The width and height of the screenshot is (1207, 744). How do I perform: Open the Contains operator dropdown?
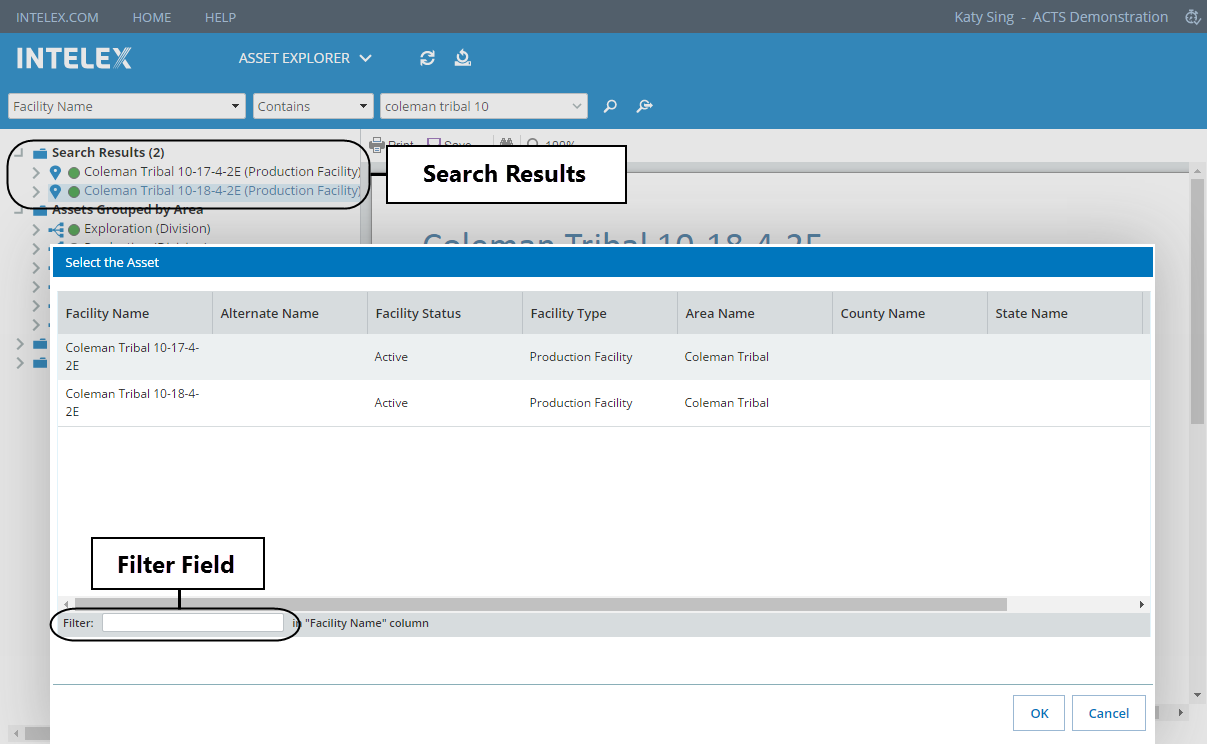pyautogui.click(x=365, y=106)
